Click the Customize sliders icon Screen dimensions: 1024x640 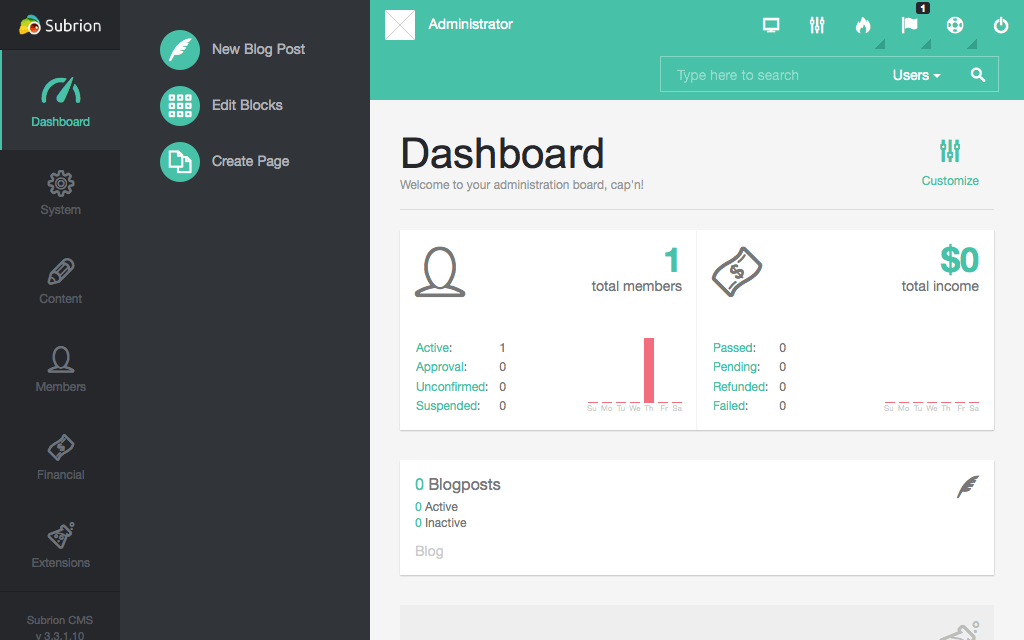coord(950,151)
